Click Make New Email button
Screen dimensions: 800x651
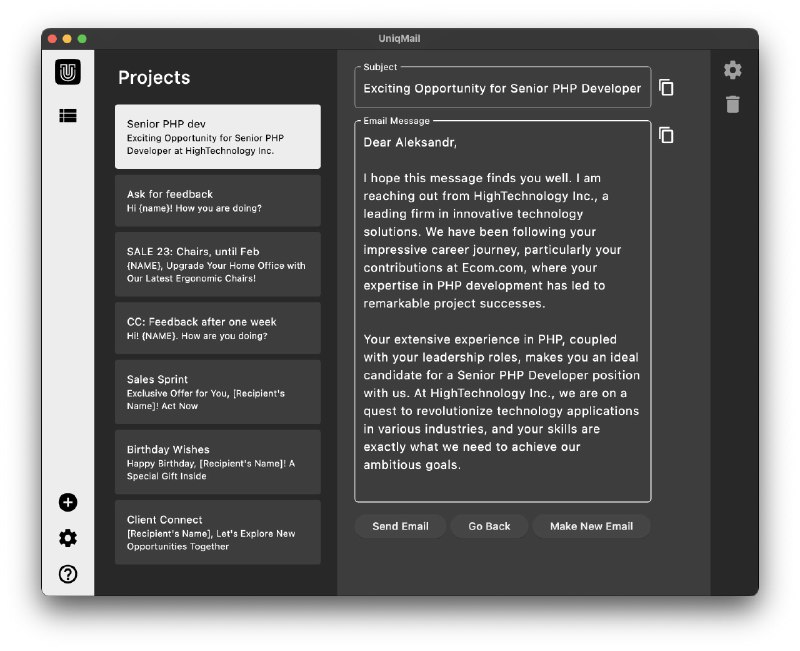591,526
